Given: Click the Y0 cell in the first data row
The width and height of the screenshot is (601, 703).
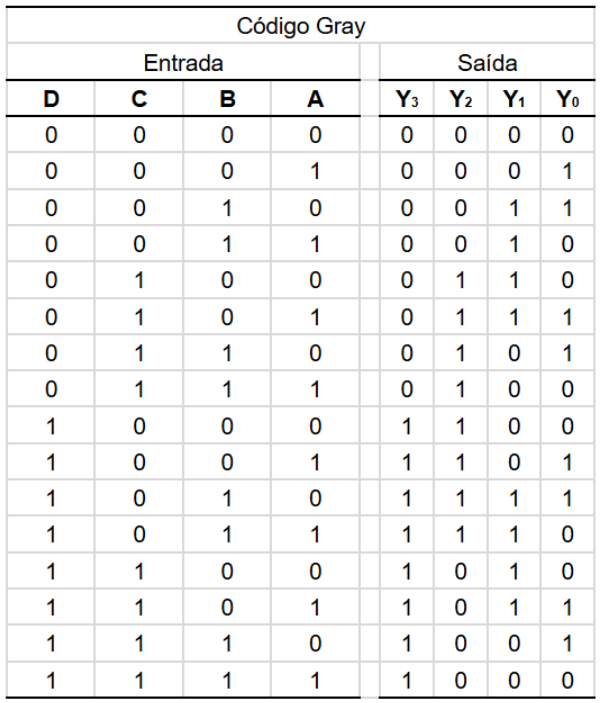Looking at the screenshot, I should tap(567, 135).
